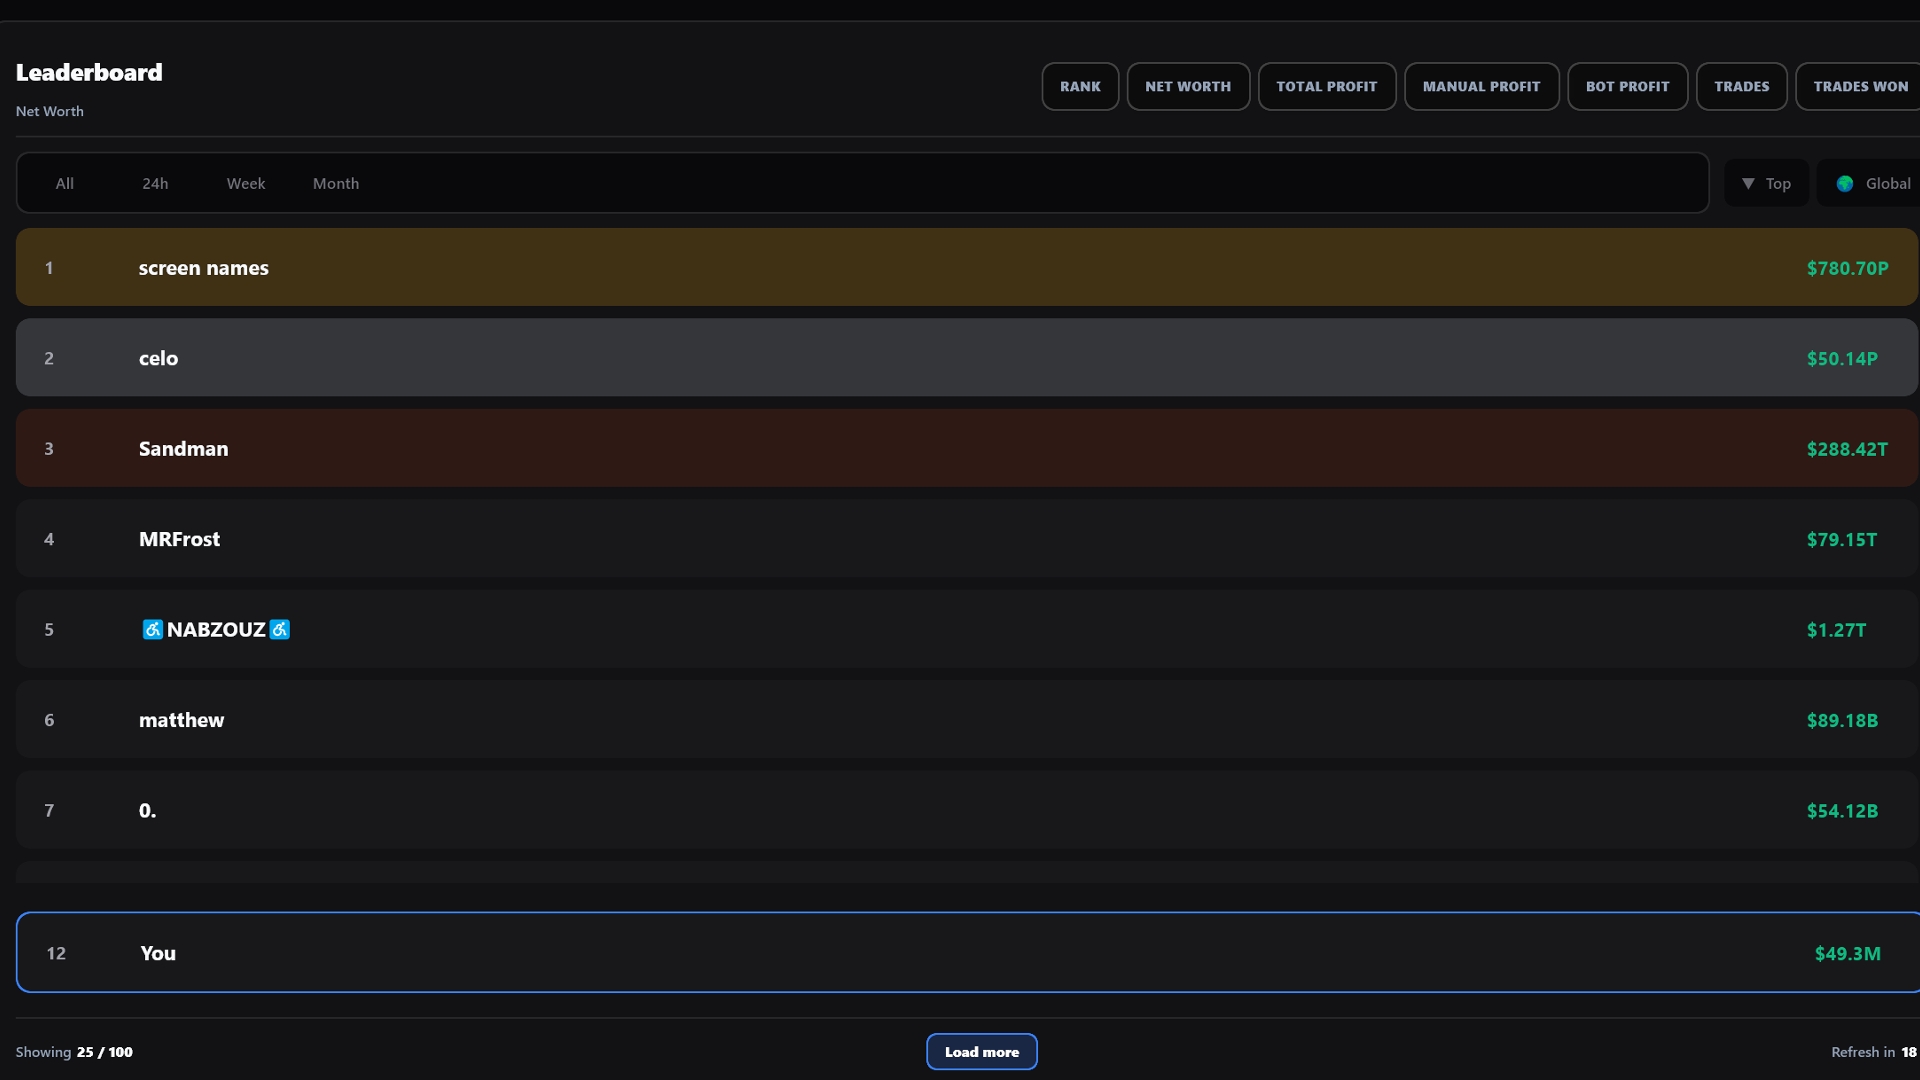Sort leaderboard by Total Profit
This screenshot has width=1920, height=1080.
coord(1326,86)
